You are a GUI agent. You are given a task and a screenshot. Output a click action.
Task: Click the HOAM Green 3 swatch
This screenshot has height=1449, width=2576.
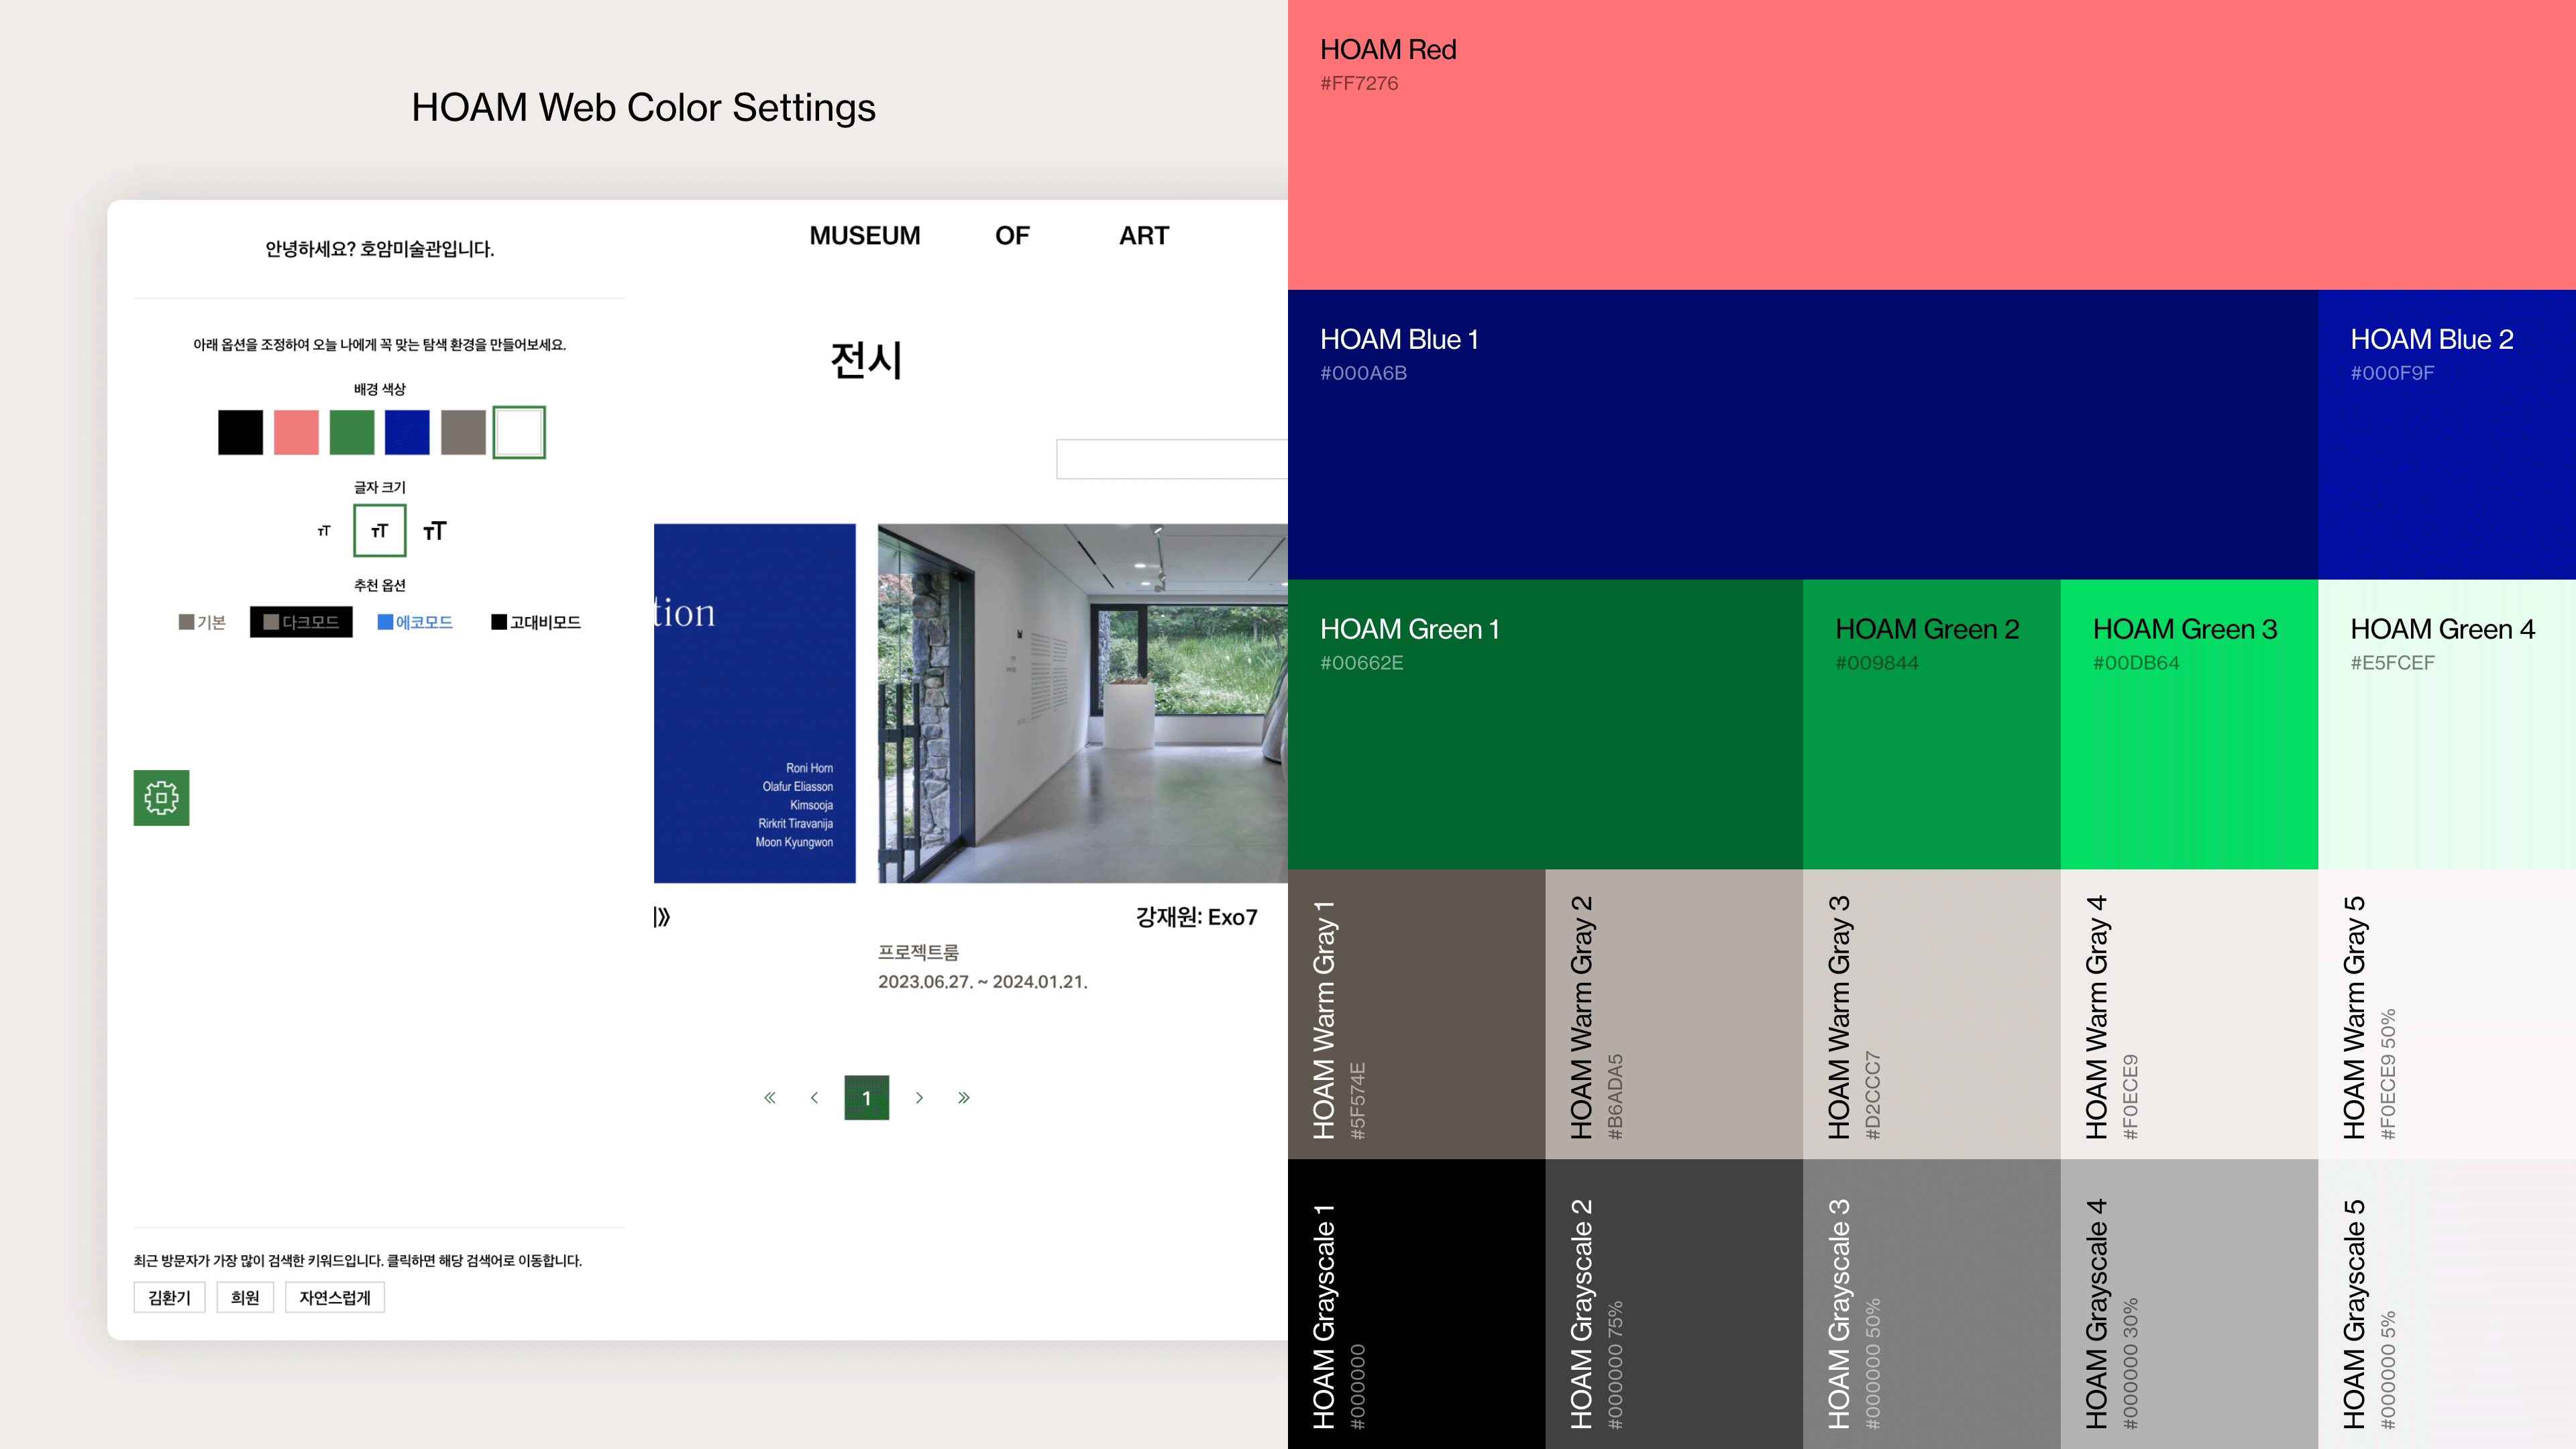click(2189, 725)
